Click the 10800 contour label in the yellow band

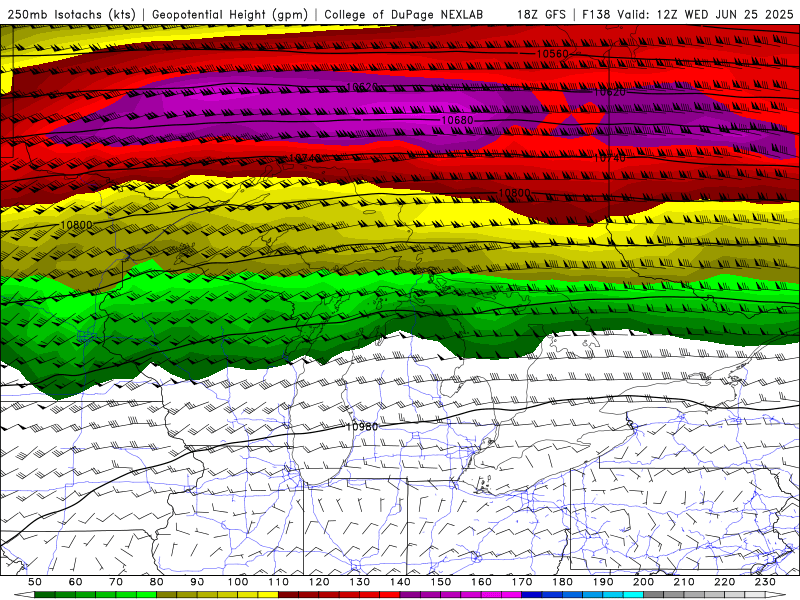point(76,224)
